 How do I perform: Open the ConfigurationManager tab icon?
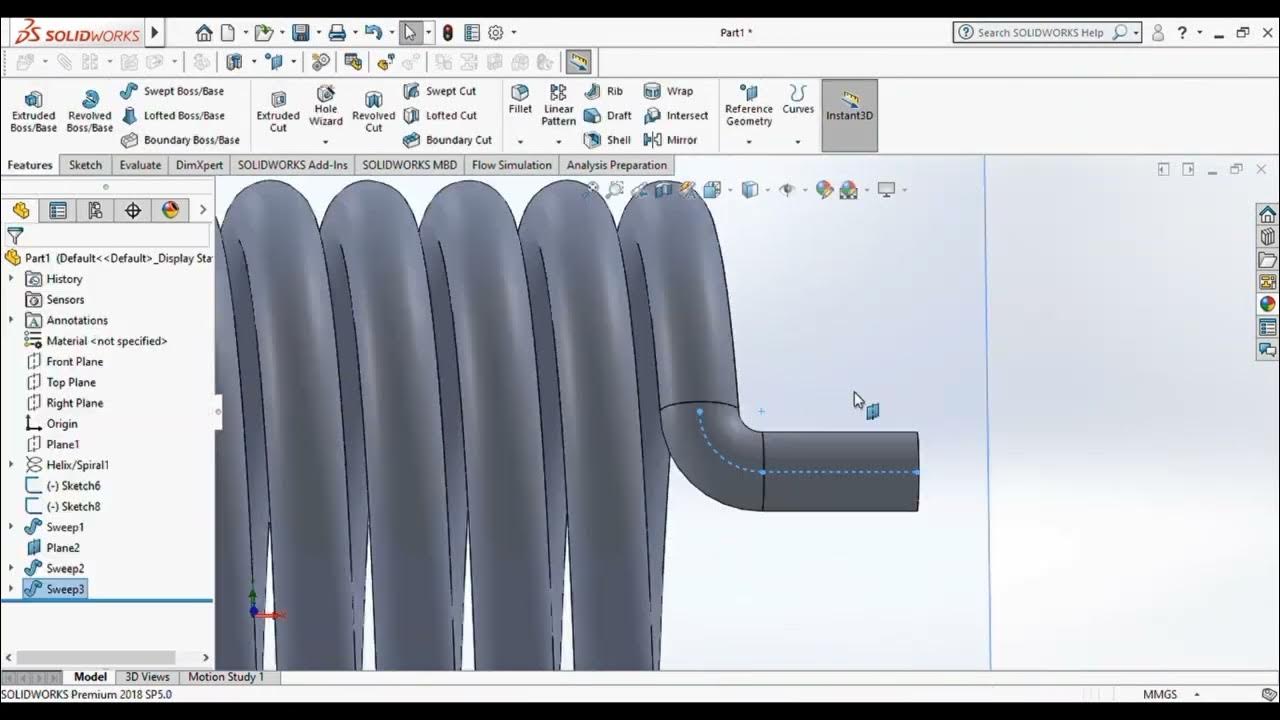[x=95, y=210]
